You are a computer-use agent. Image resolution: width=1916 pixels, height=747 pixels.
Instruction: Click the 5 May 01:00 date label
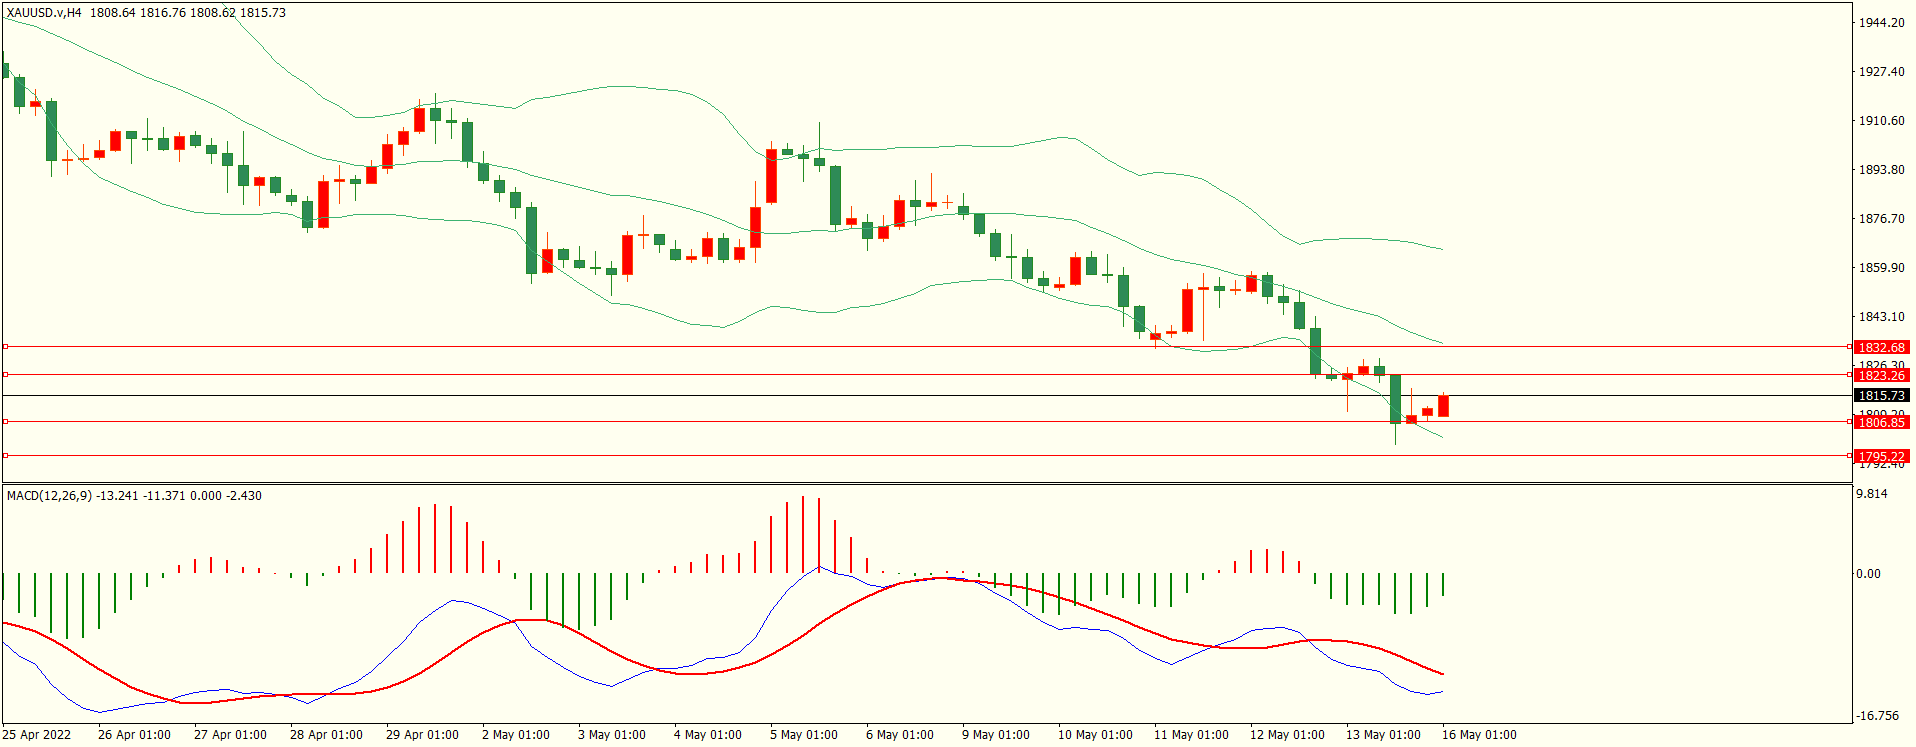pos(804,735)
